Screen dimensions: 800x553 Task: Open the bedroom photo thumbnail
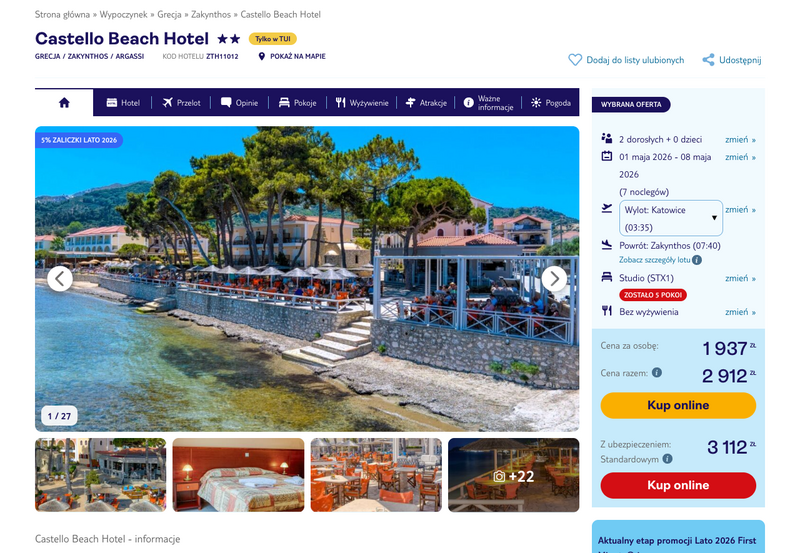238,475
